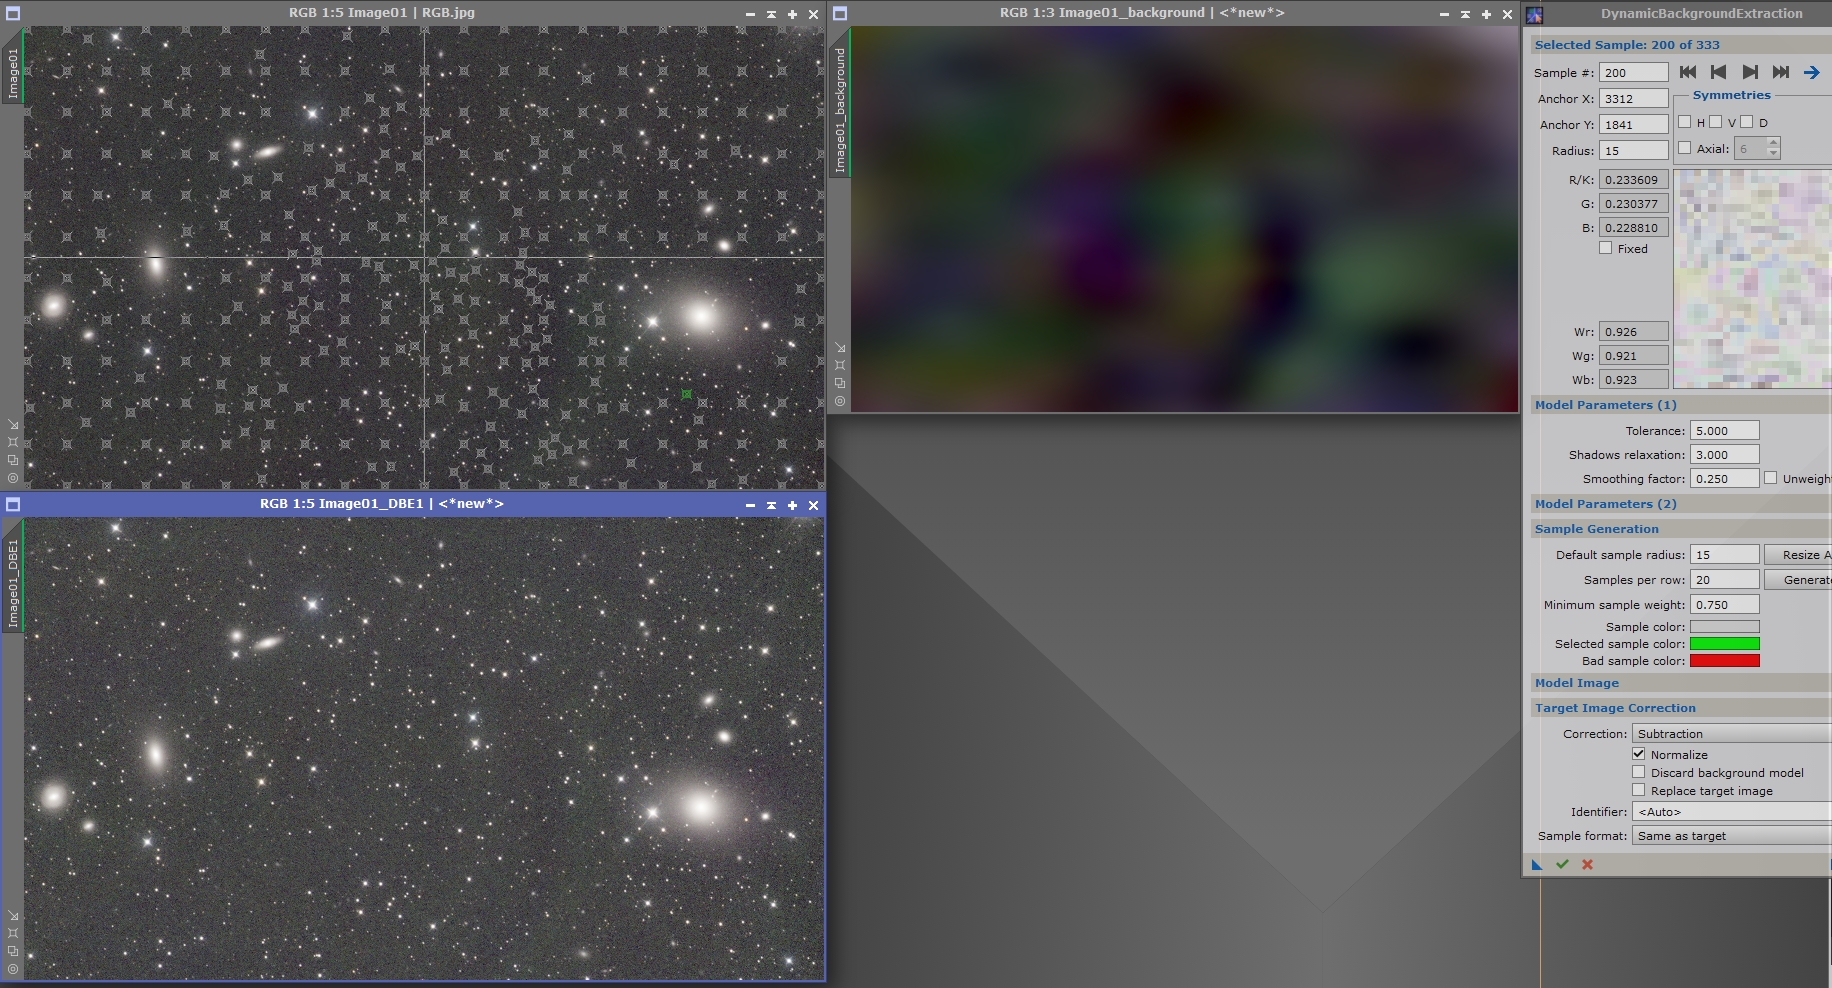Enable D symmetry checkbox
The image size is (1832, 988).
click(1747, 122)
